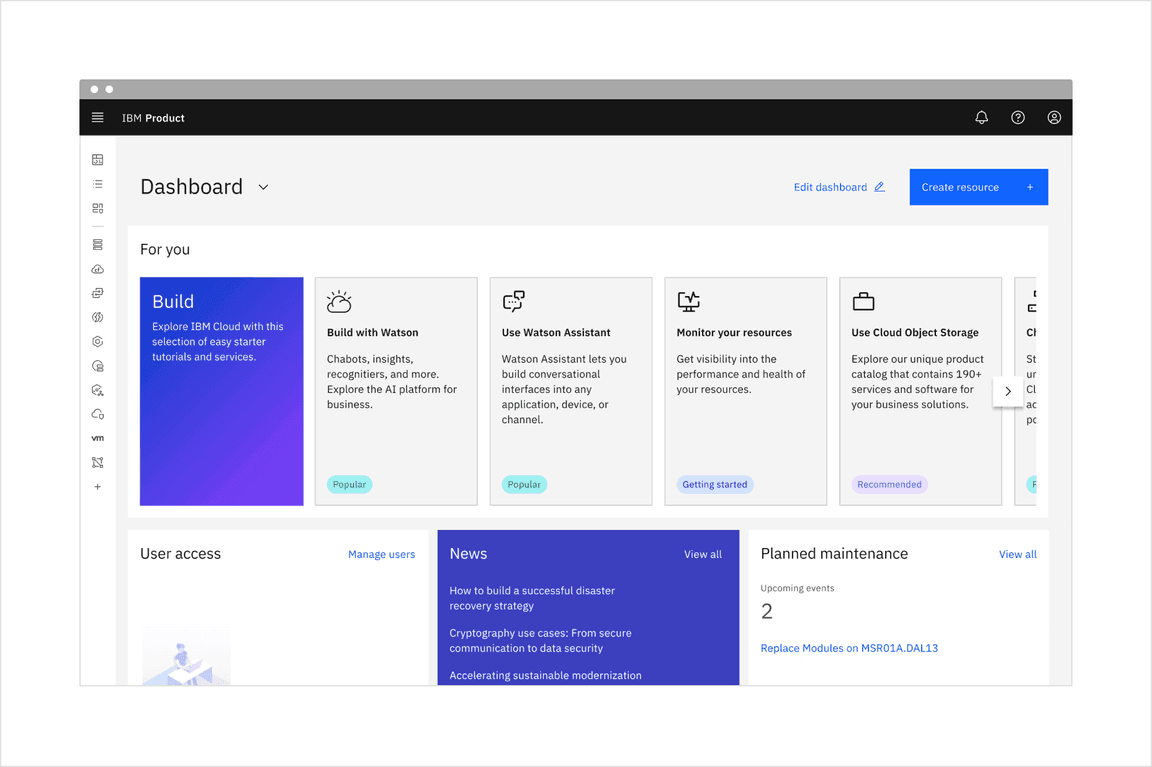Select the Popular tag on Build with Watson

tap(349, 483)
